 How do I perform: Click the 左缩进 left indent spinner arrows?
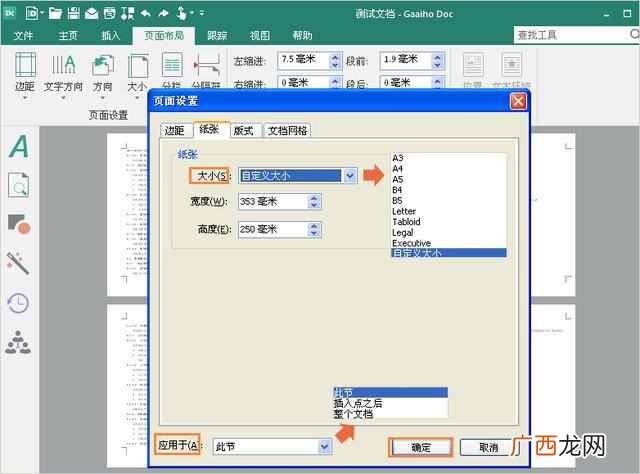[335, 61]
